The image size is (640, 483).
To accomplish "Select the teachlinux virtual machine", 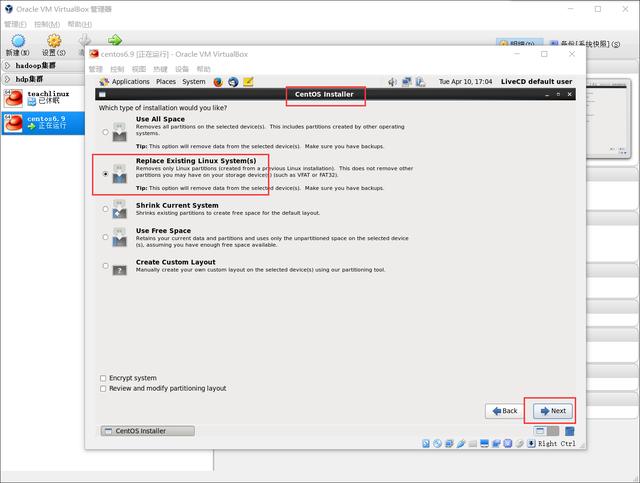I will coord(42,97).
